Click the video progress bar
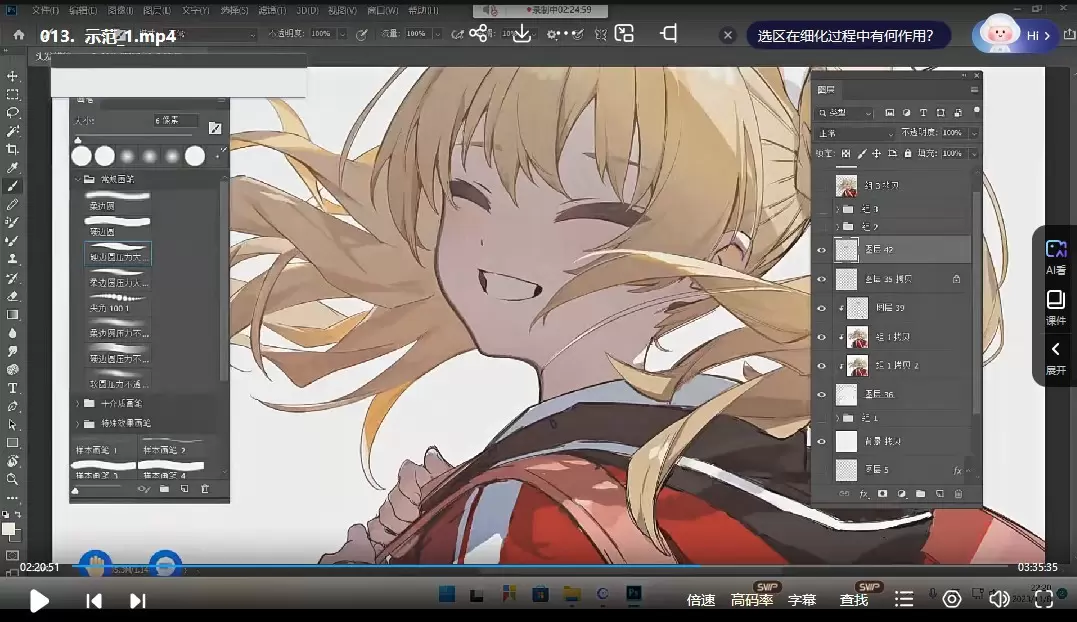The width and height of the screenshot is (1077, 622). 539,566
